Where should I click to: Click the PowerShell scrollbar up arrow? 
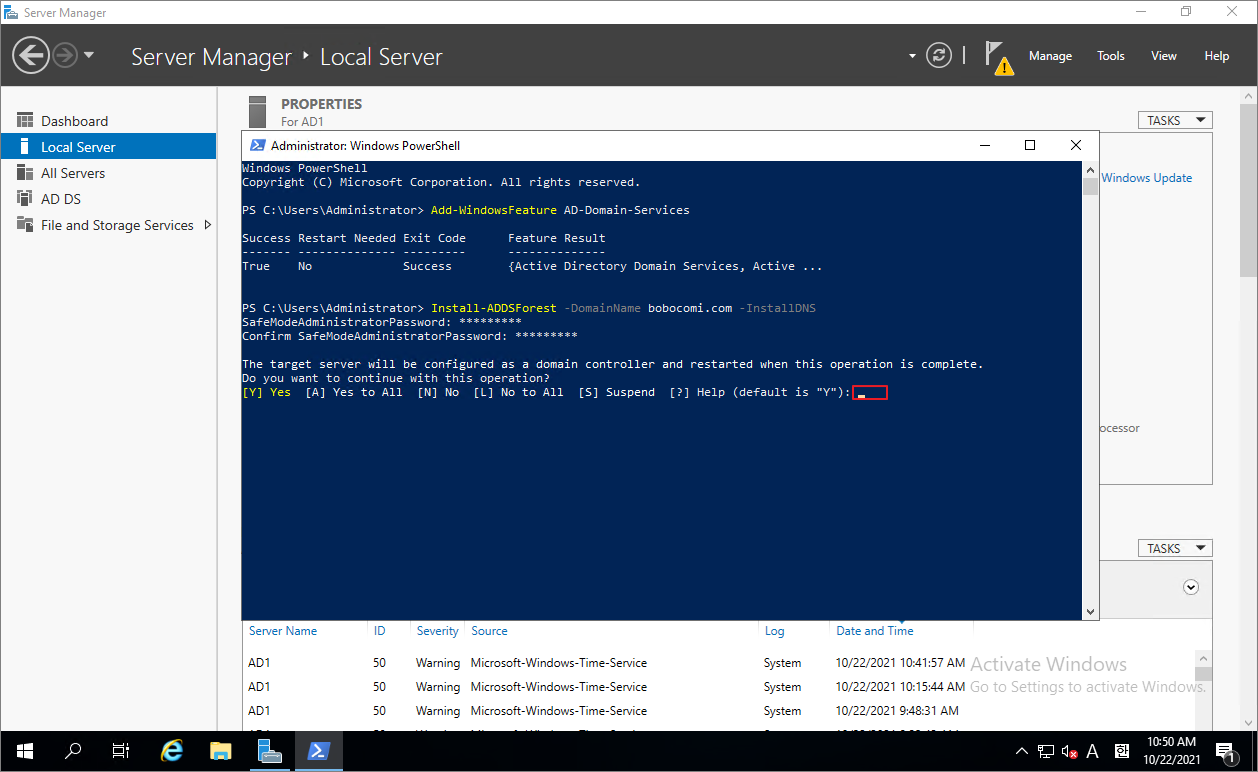click(1090, 168)
